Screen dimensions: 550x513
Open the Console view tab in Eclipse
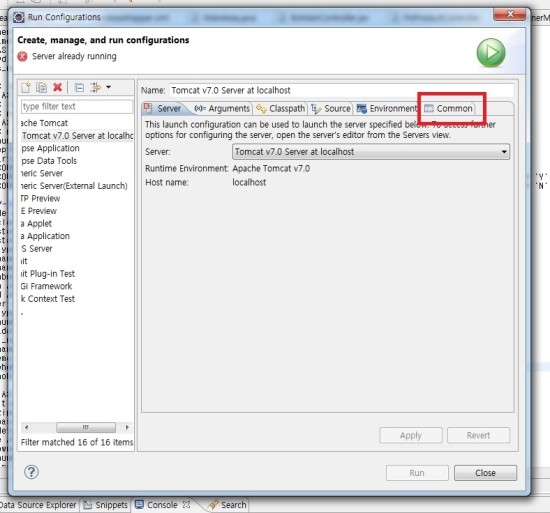(x=156, y=505)
